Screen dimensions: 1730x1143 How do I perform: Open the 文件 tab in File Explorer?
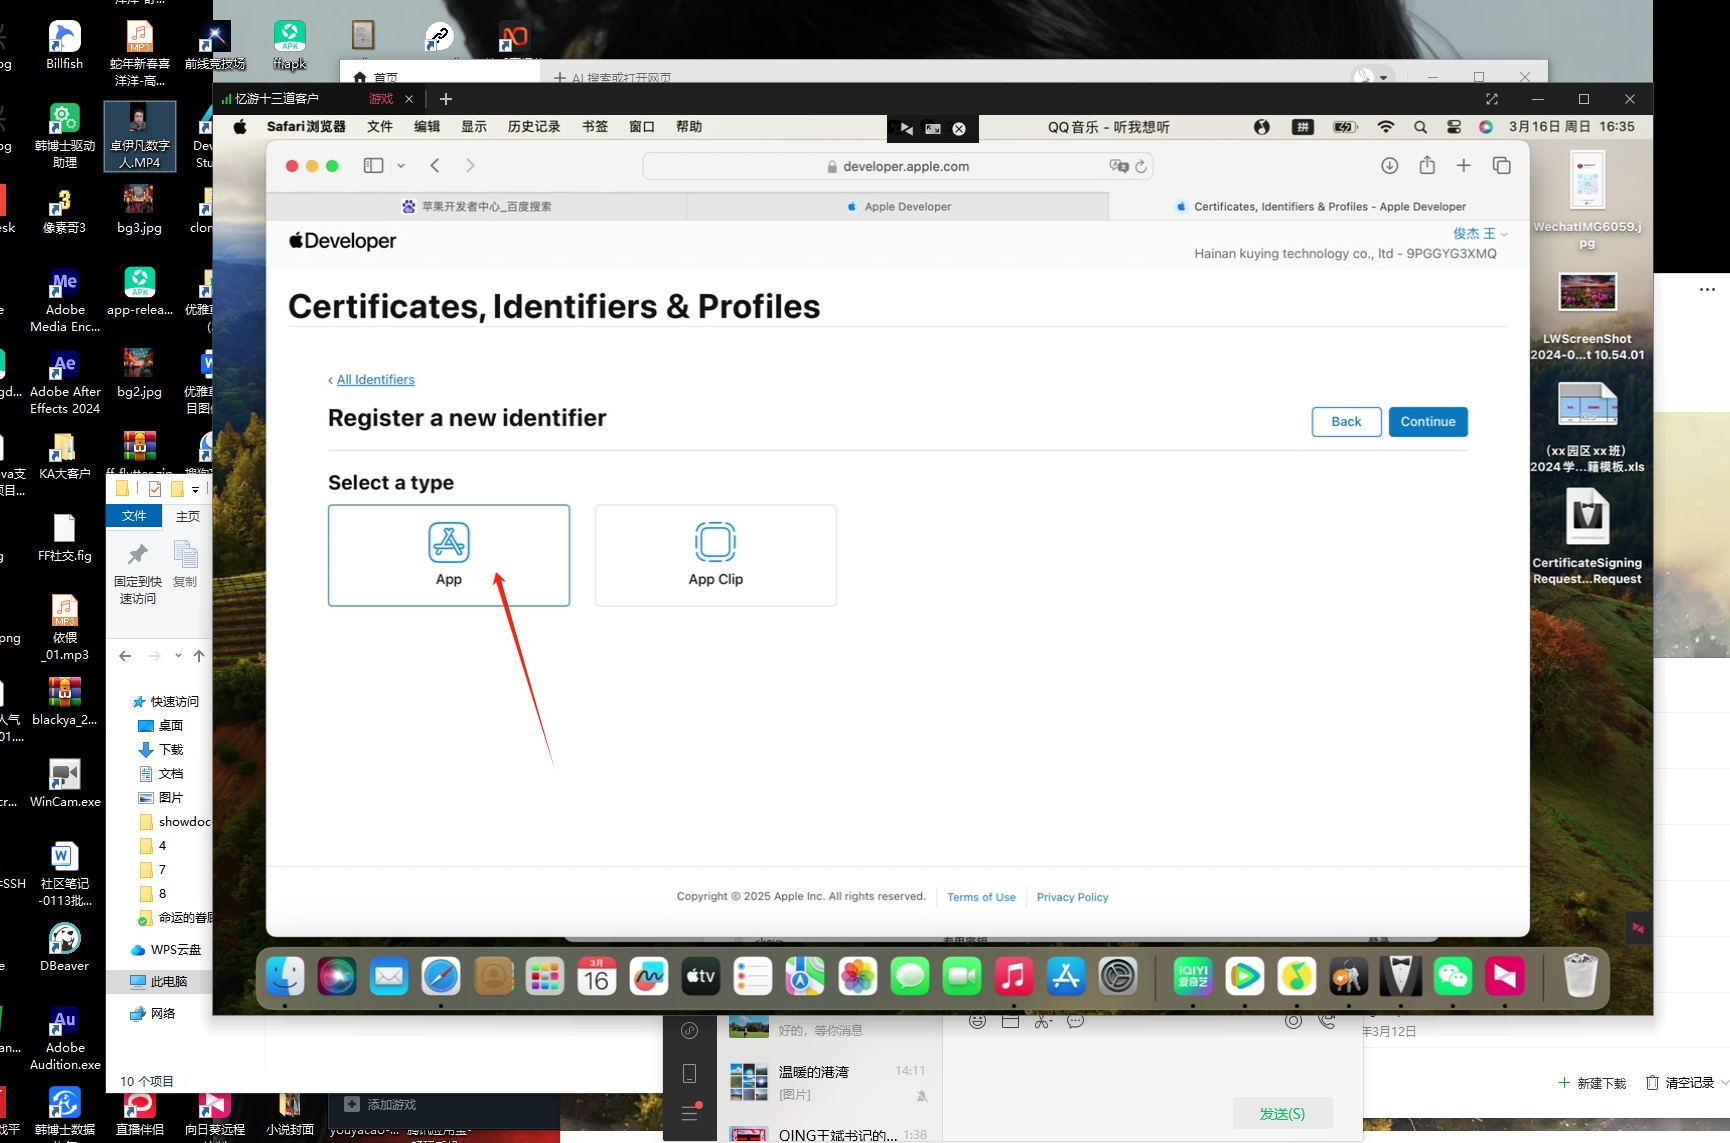(x=134, y=516)
